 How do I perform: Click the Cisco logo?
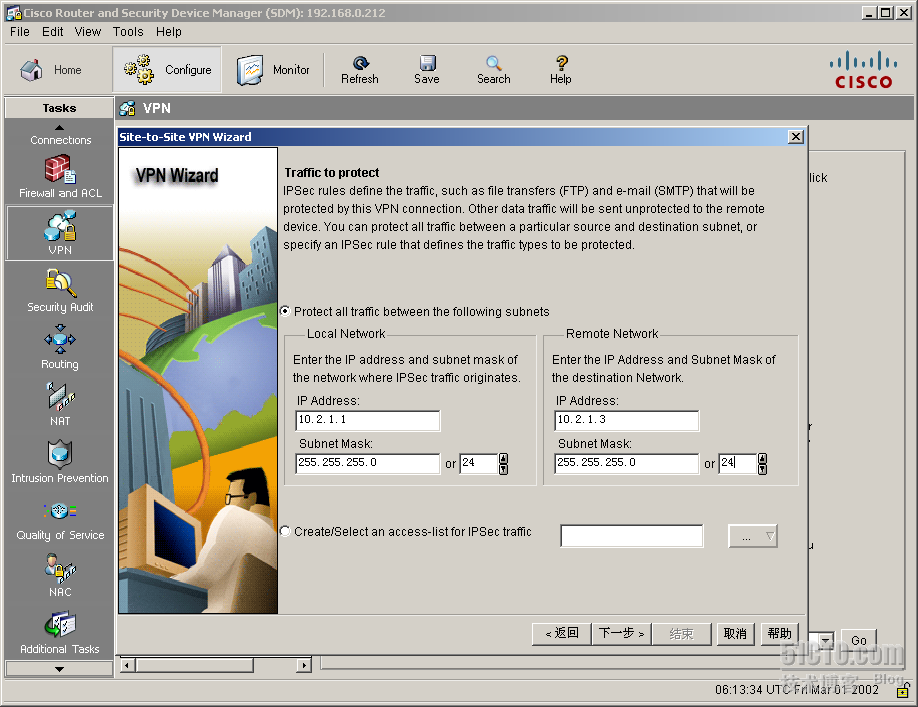(864, 70)
